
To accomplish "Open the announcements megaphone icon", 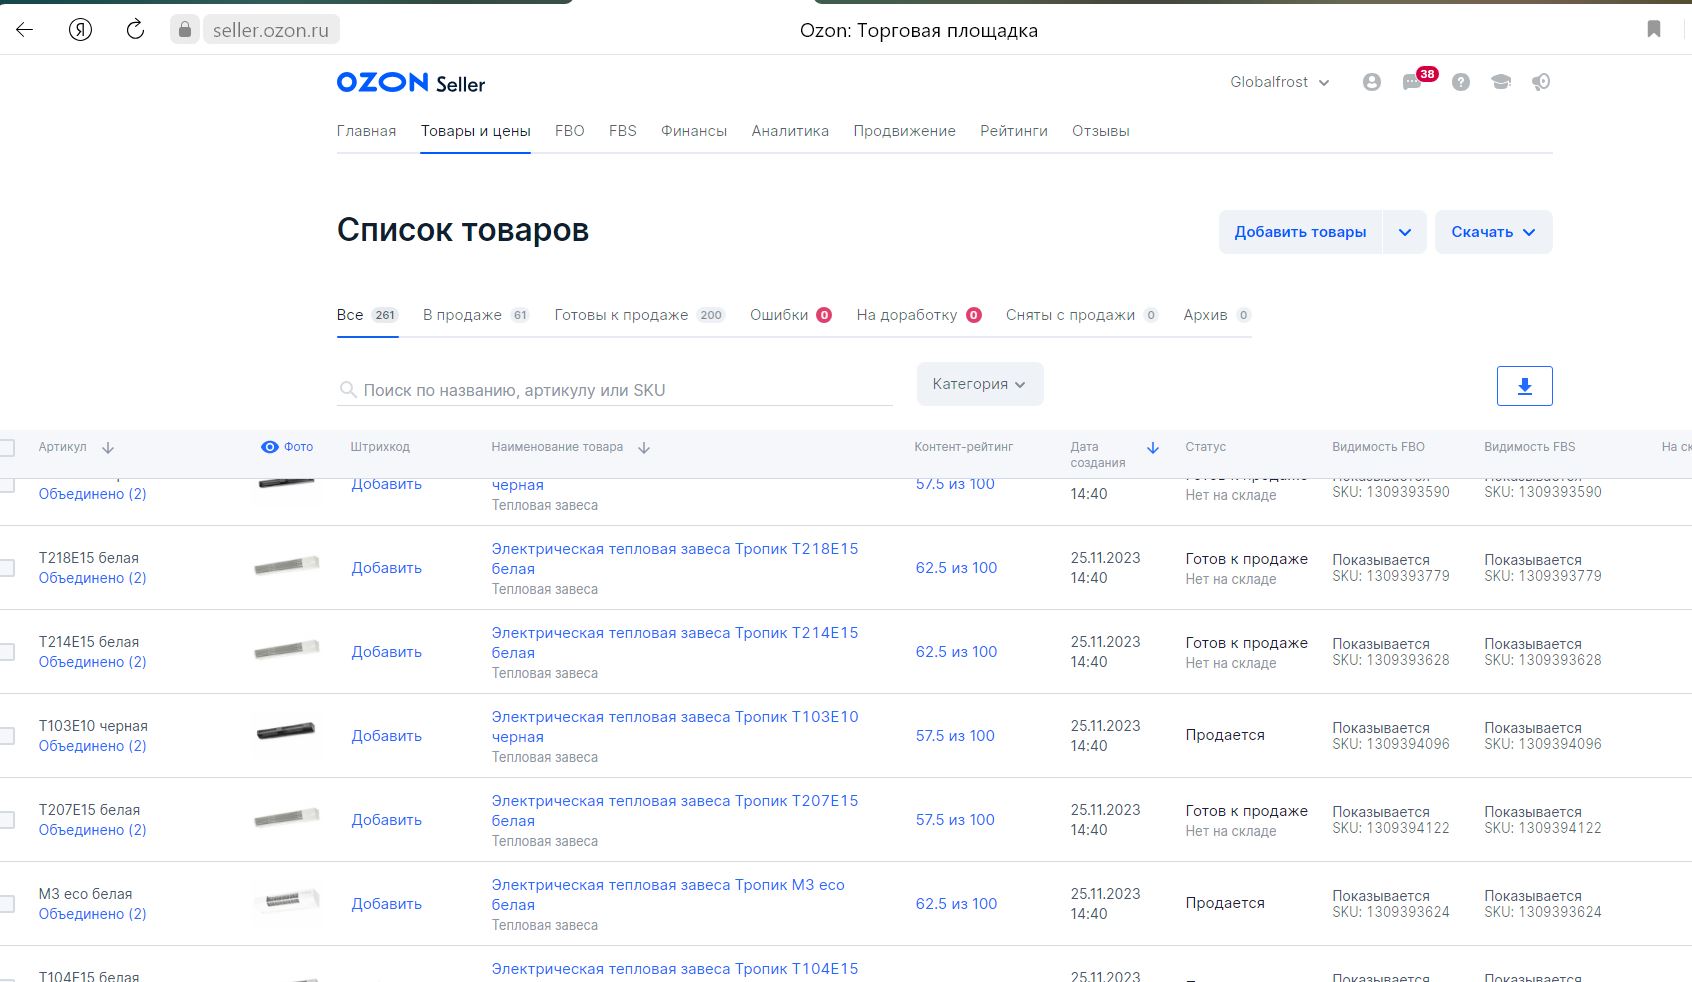I will coord(1541,82).
